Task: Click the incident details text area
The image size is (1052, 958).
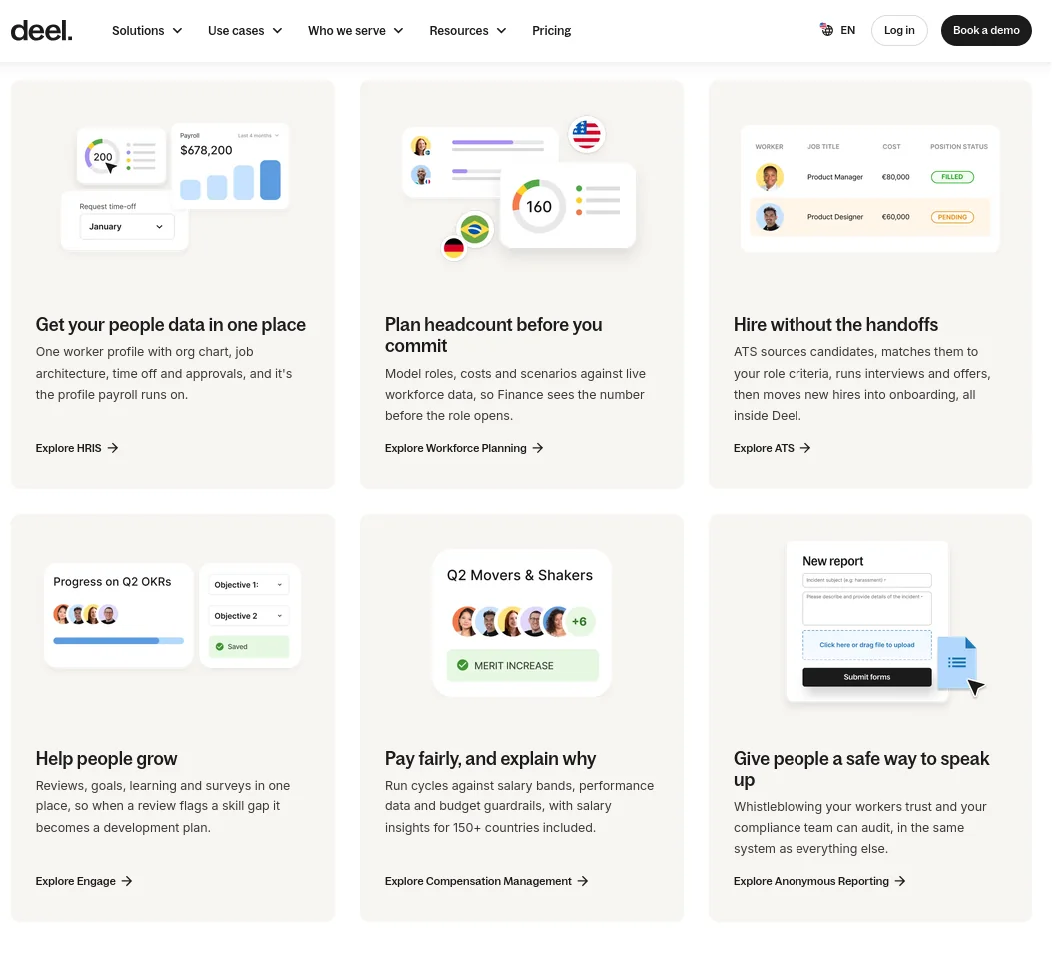Action: (x=867, y=608)
